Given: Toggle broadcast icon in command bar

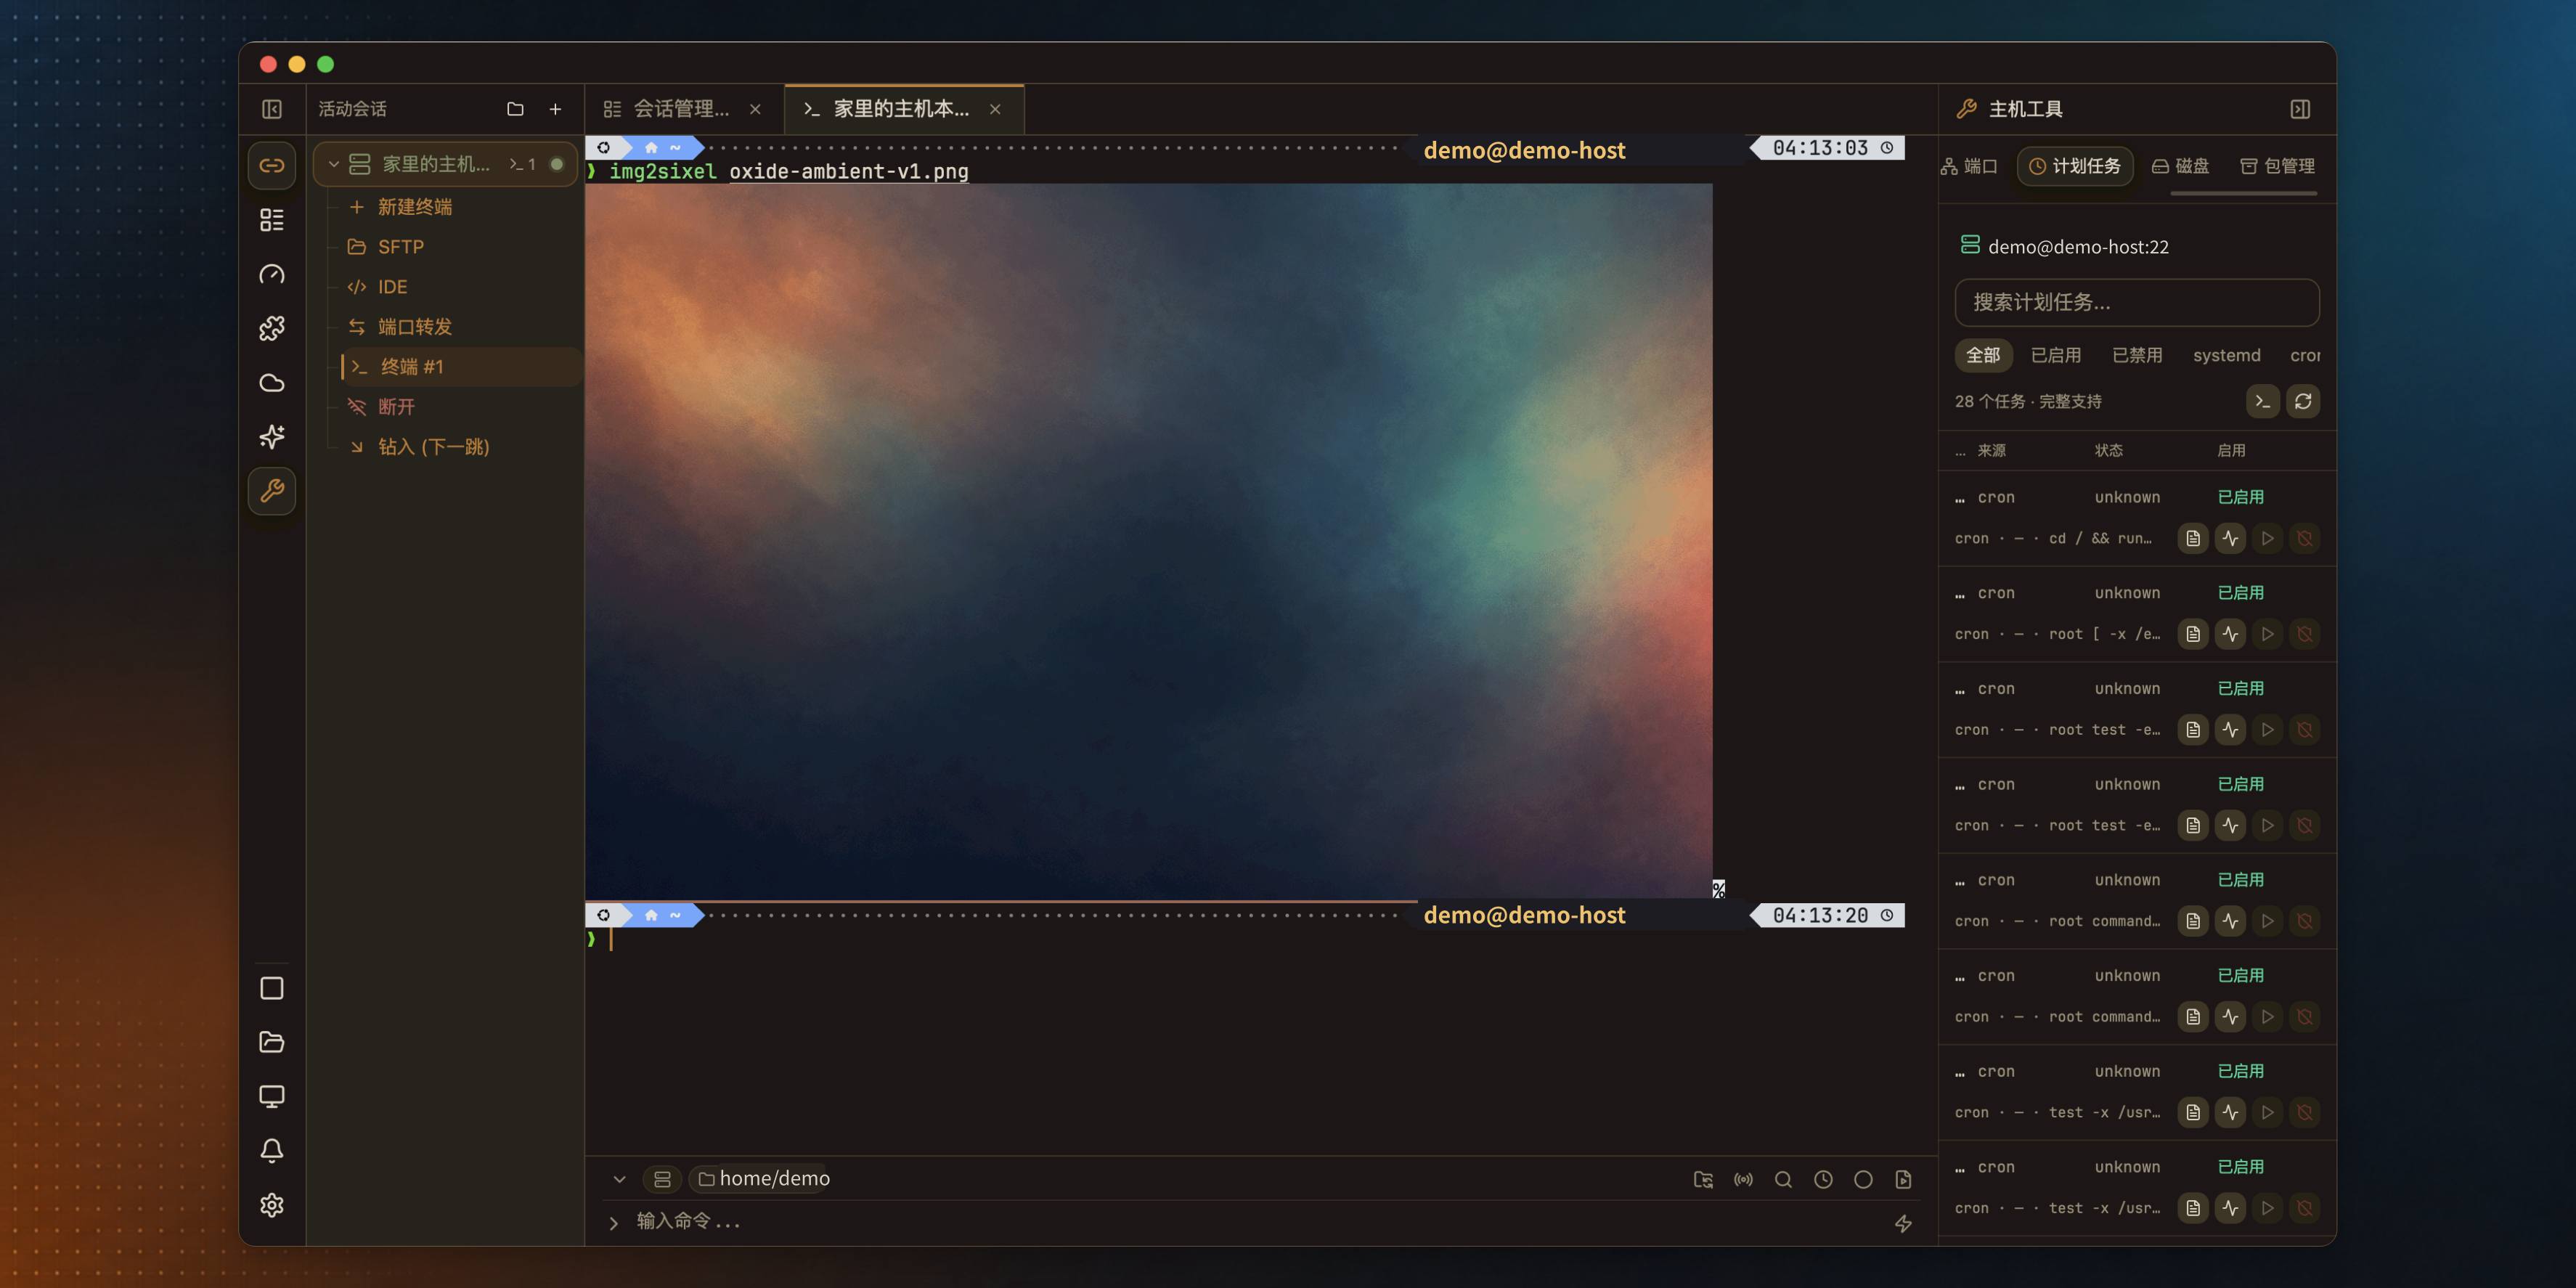Looking at the screenshot, I should [1743, 1180].
